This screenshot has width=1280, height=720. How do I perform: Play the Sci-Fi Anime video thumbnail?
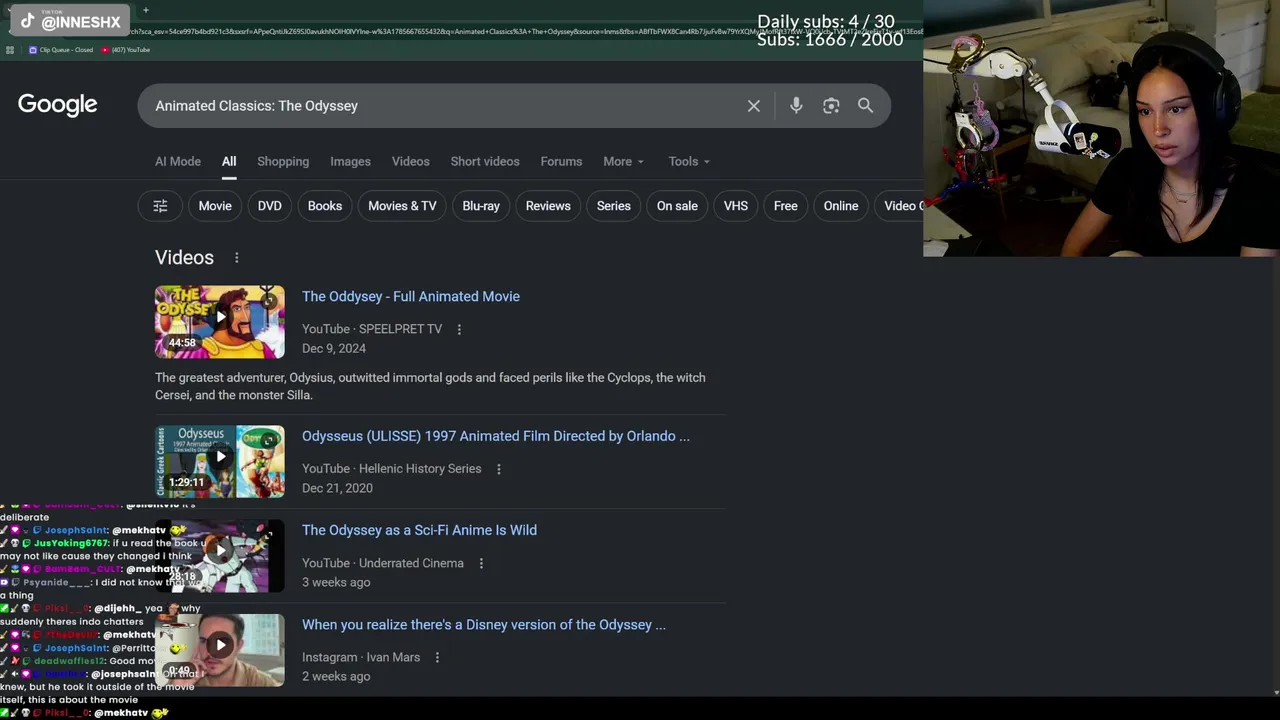(220, 556)
